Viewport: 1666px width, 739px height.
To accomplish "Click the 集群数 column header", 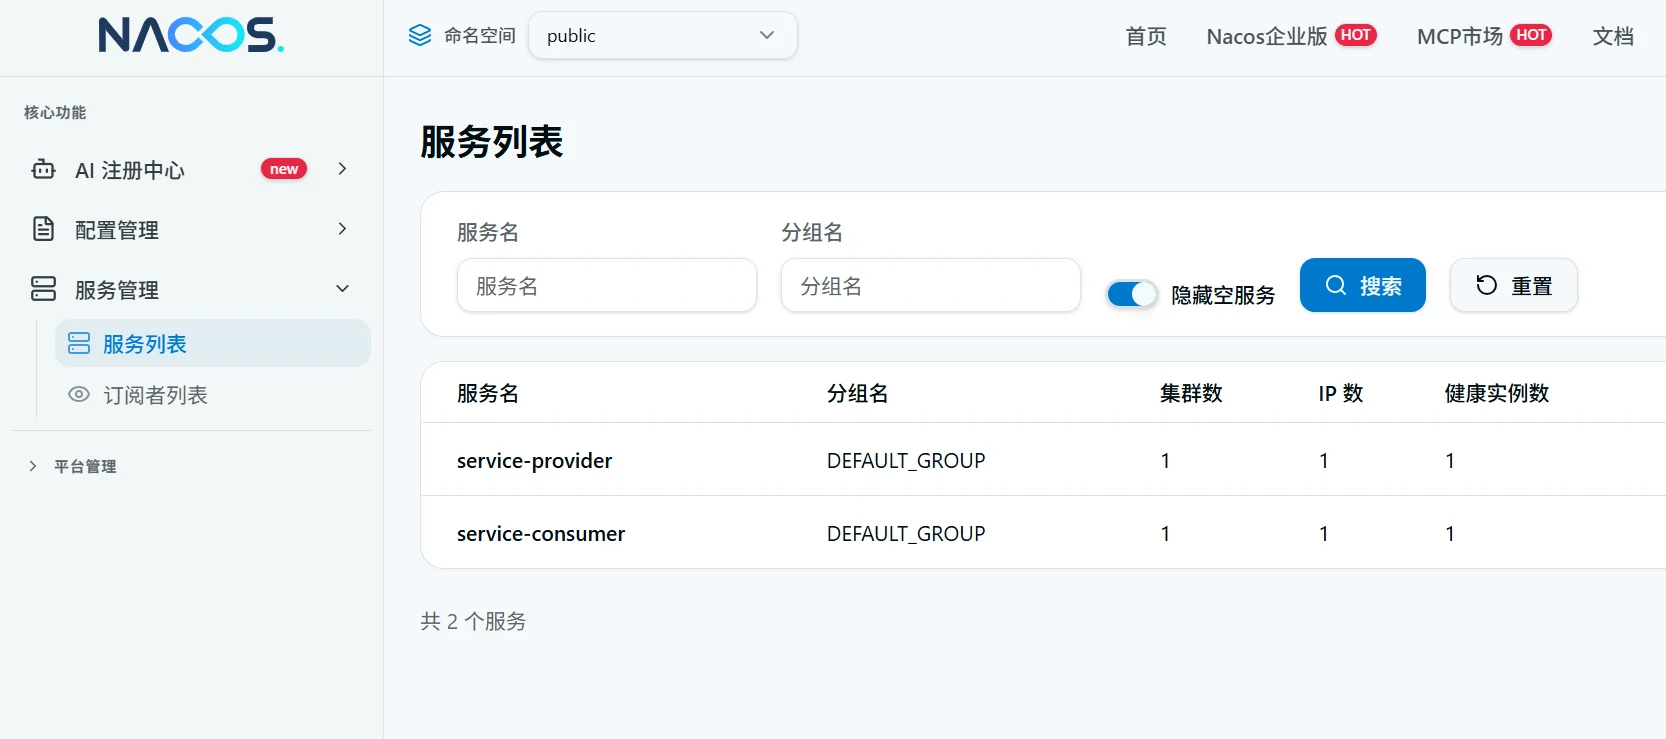I will 1191,393.
